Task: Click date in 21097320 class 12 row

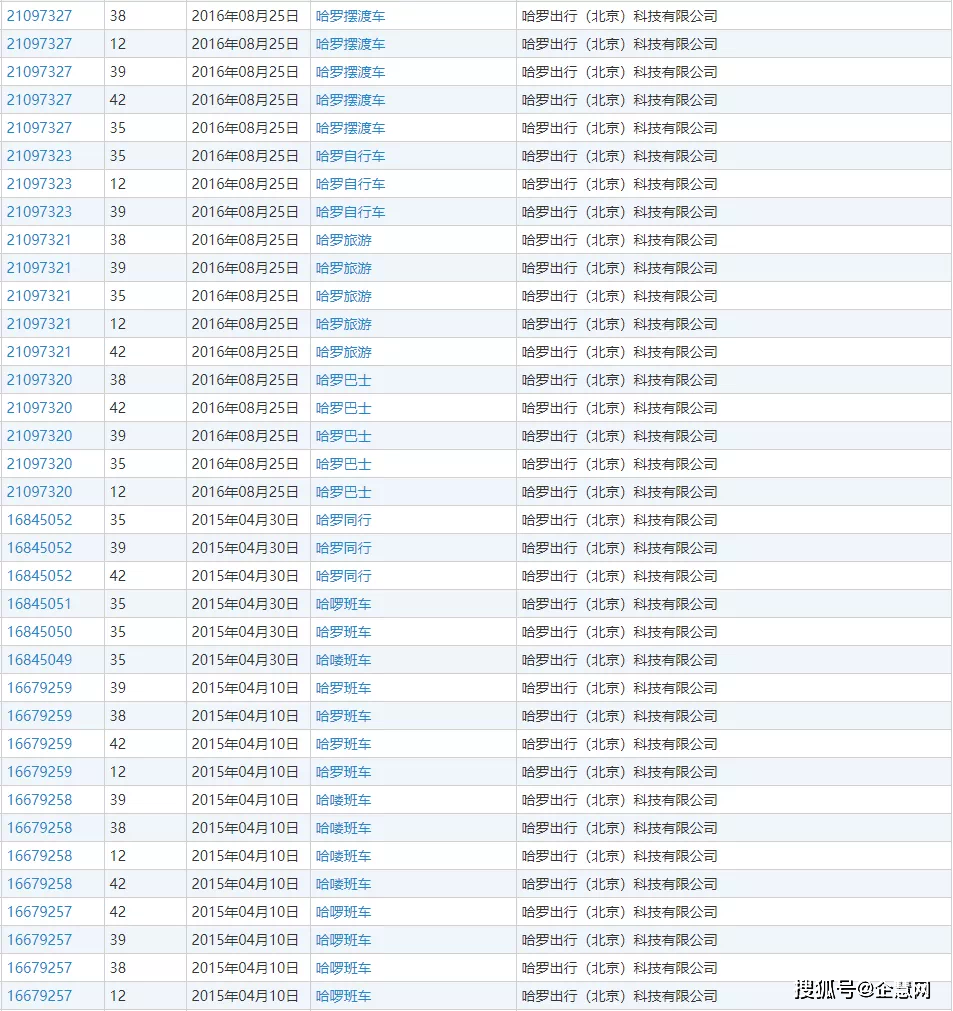Action: (245, 493)
